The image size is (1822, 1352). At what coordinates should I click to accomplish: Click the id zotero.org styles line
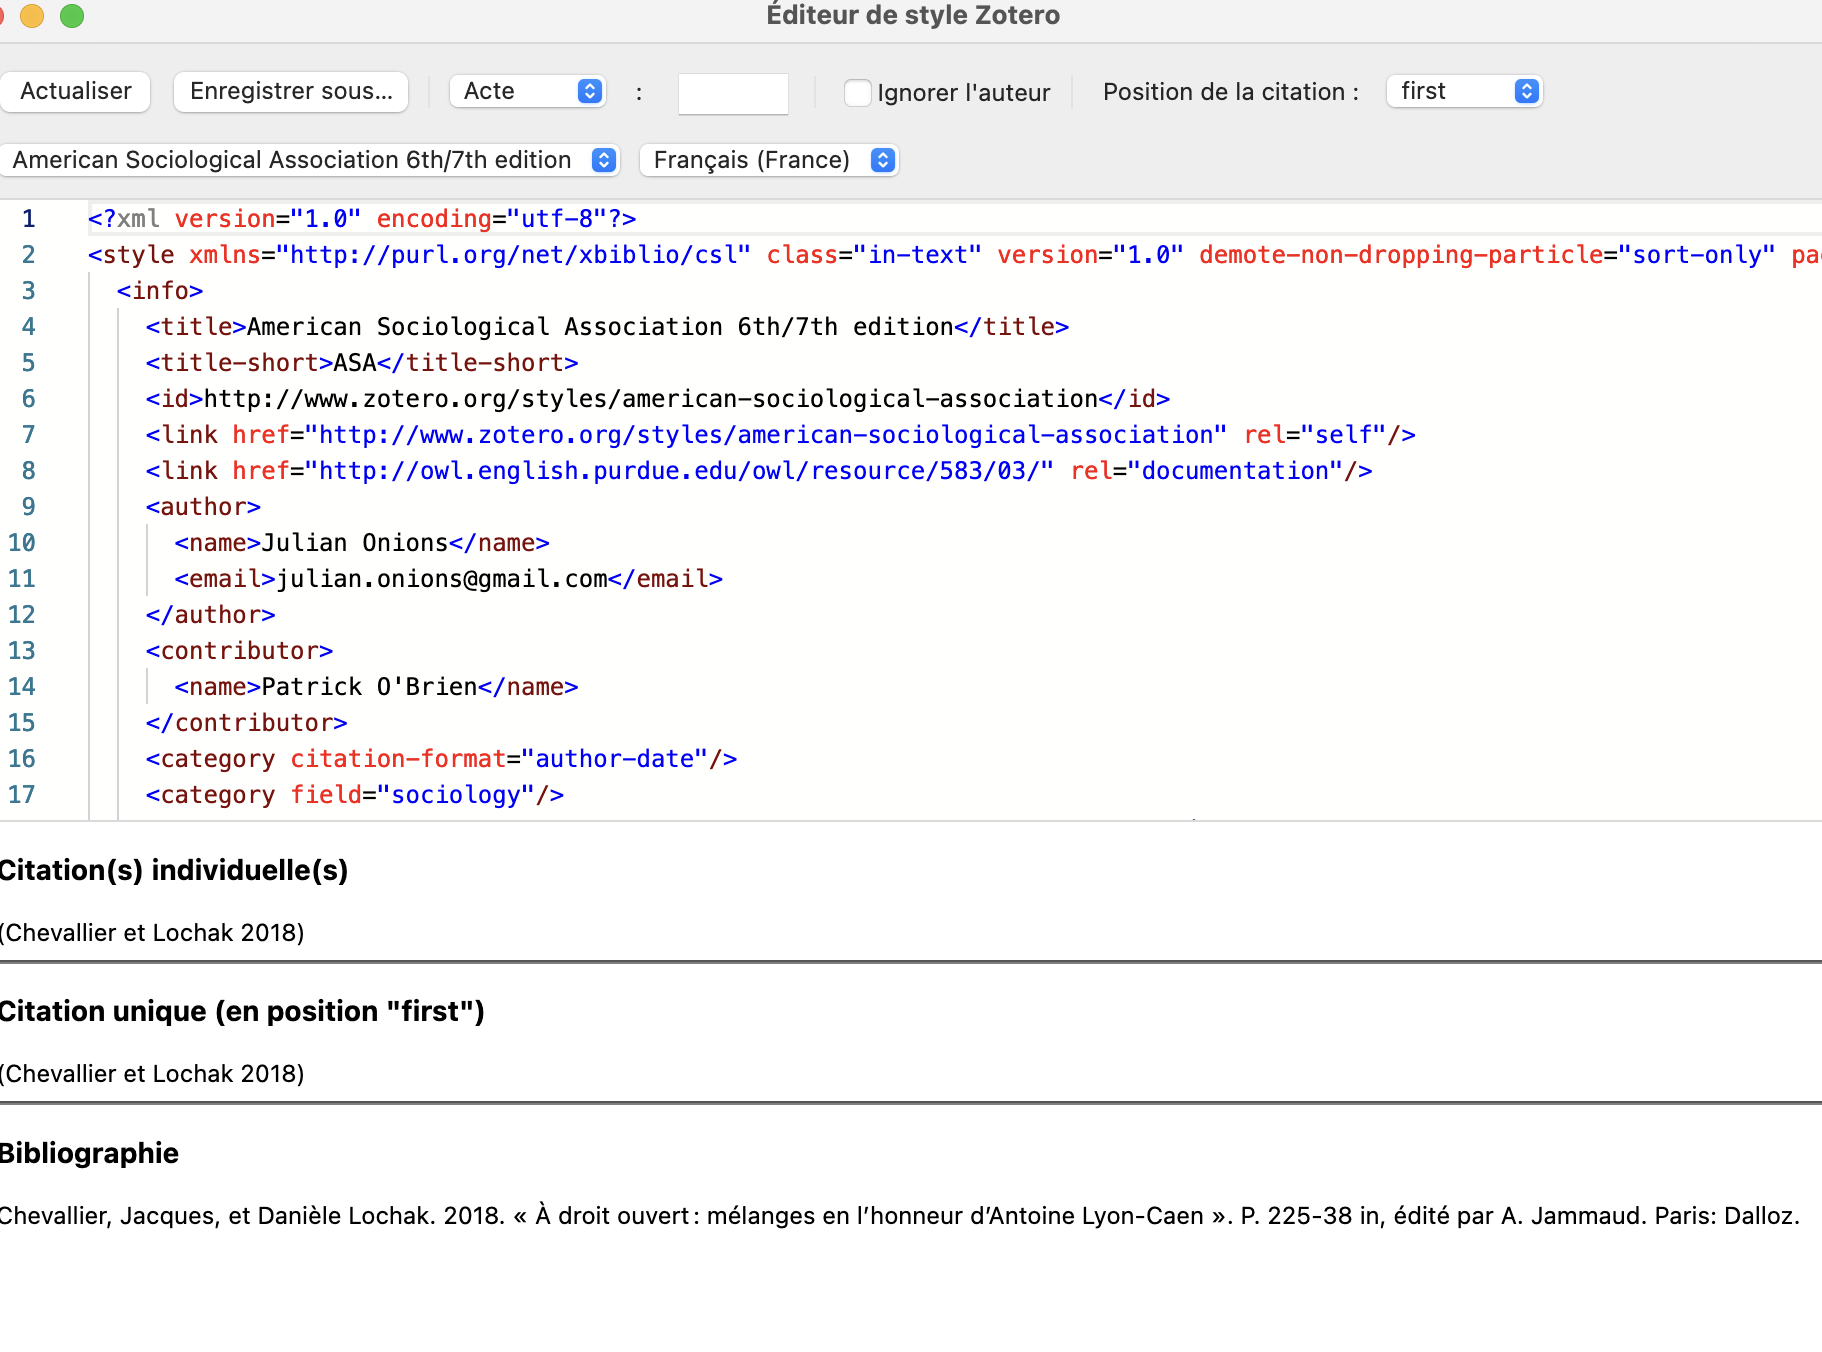pos(658,398)
